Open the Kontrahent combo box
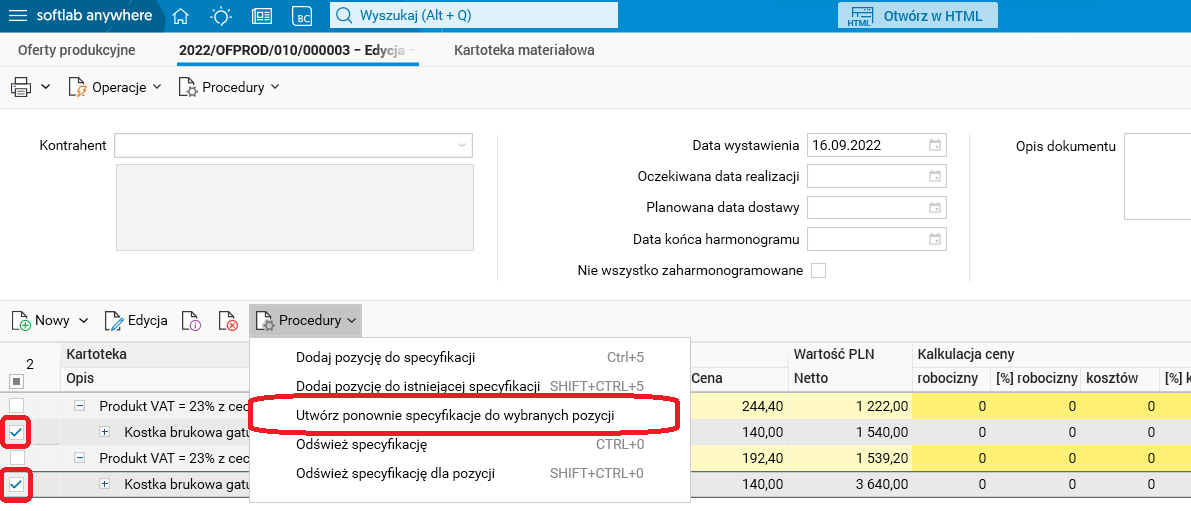The image size is (1191, 511). 293,145
